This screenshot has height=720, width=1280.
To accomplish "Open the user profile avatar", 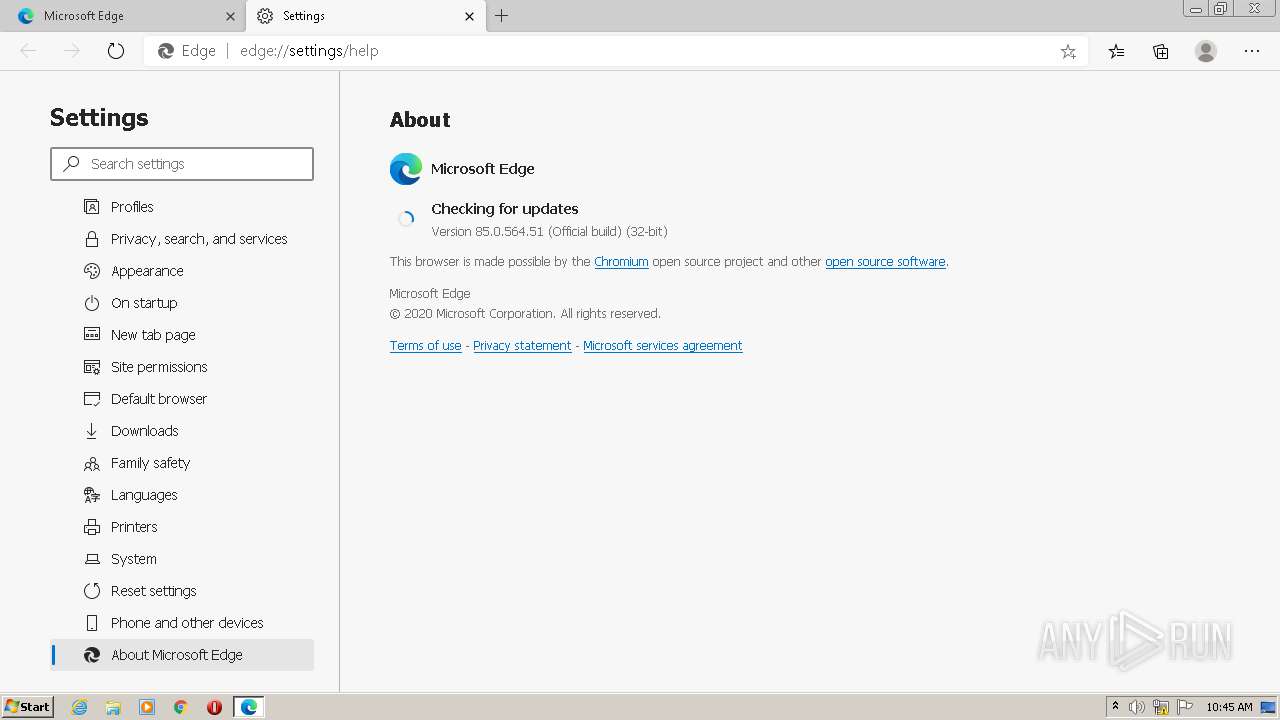I will click(1206, 51).
